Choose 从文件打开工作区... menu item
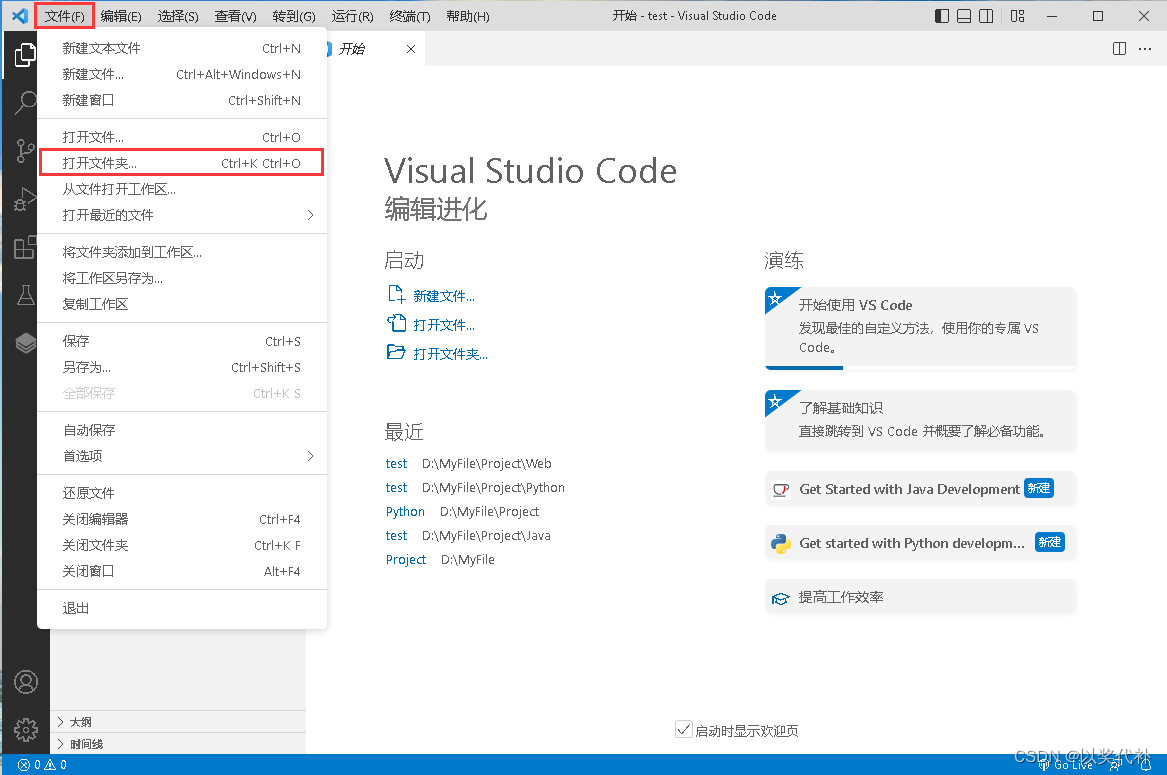 tap(182, 189)
